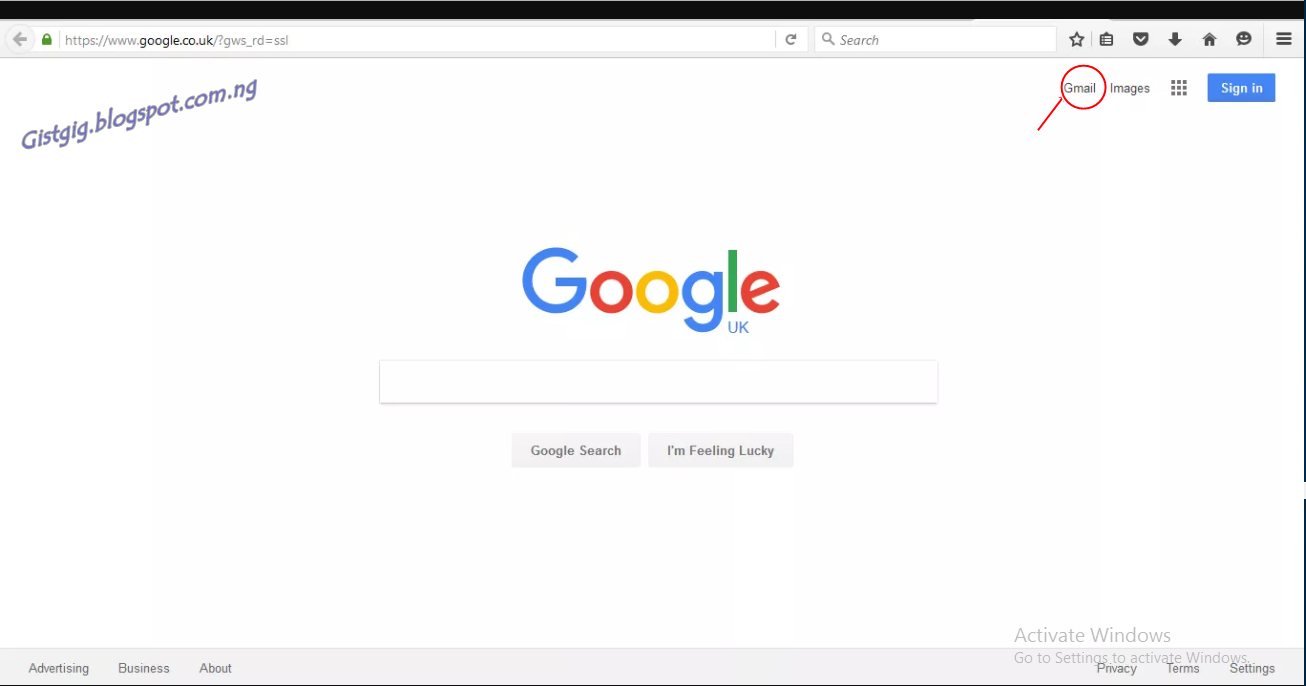Bookmark this page with the star icon
1306x686 pixels.
(1077, 40)
